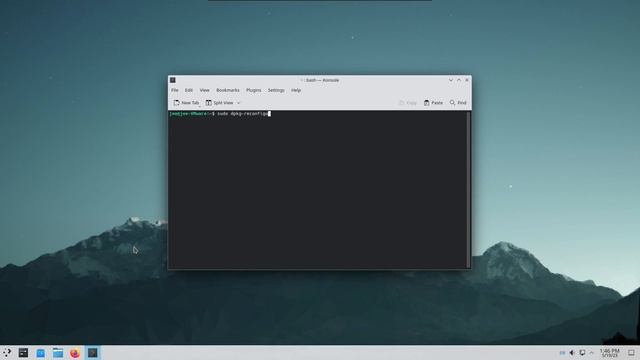The height and width of the screenshot is (360, 640).
Task: Click the Show Desktop button in panel
Action: tap(631, 353)
